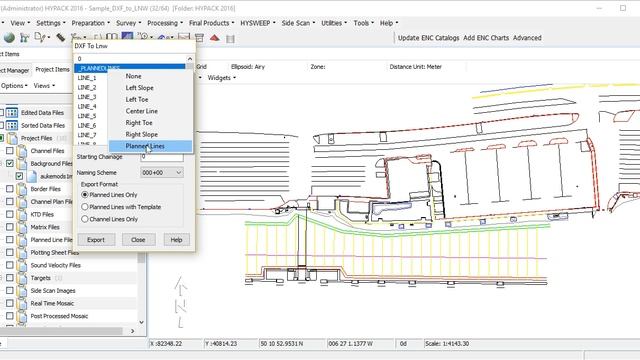Screen dimensions: 640x360
Task: Click the HYPACK hardware setup icon
Action: click(24, 38)
